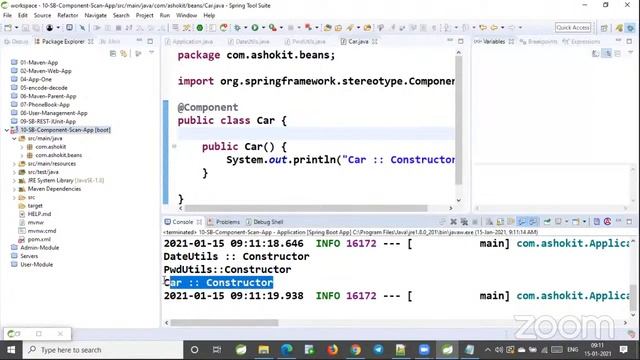Switch to the Debug view tab
The image size is (640, 360).
click(x=16, y=42)
